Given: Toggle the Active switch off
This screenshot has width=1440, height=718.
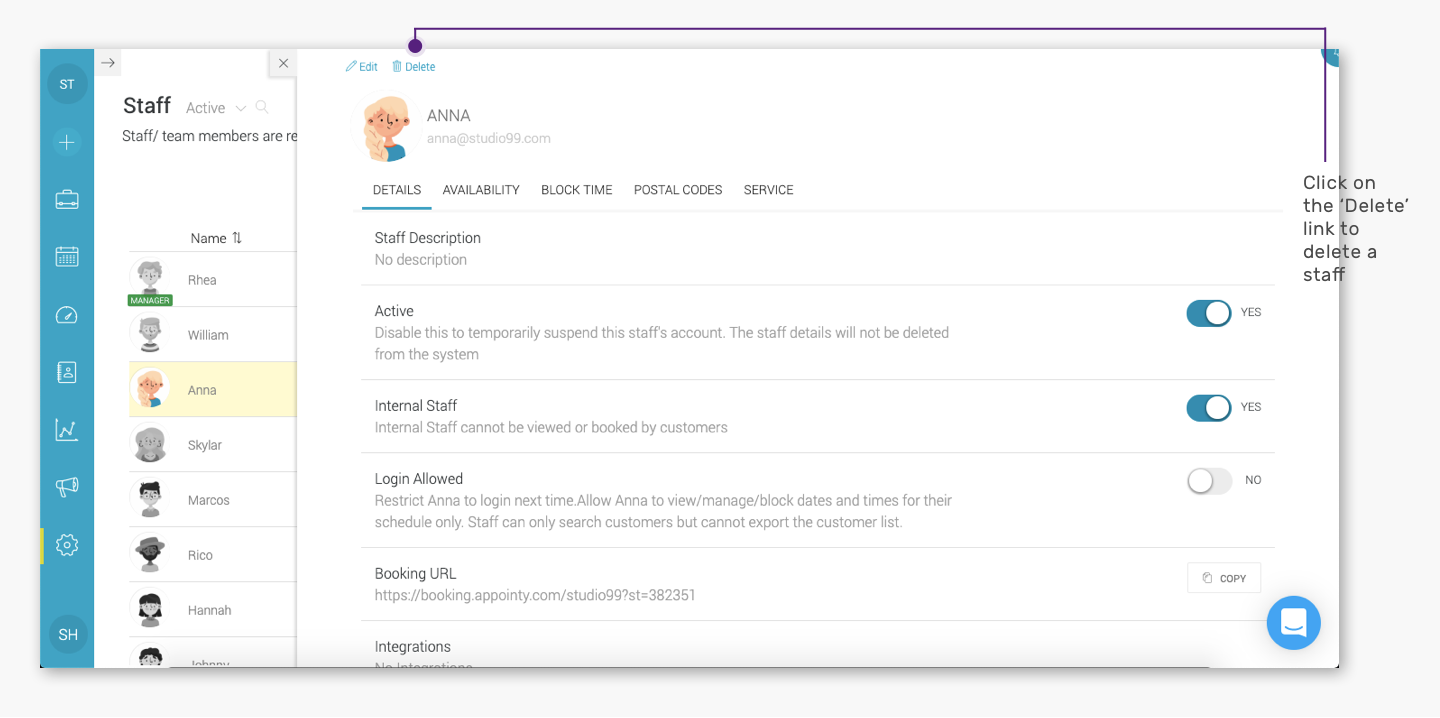Looking at the screenshot, I should point(1209,313).
